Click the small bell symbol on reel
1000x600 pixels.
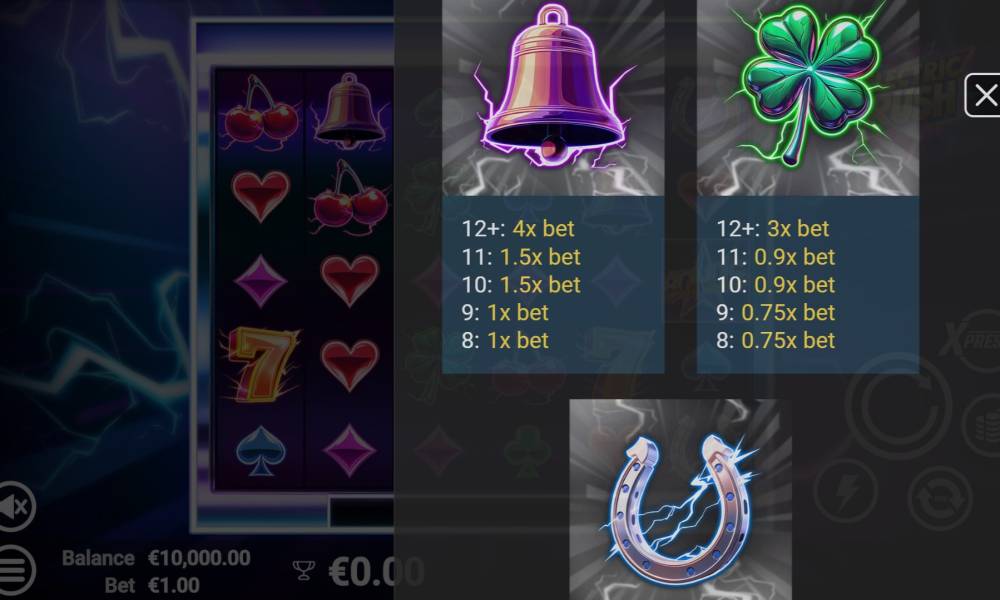click(349, 110)
